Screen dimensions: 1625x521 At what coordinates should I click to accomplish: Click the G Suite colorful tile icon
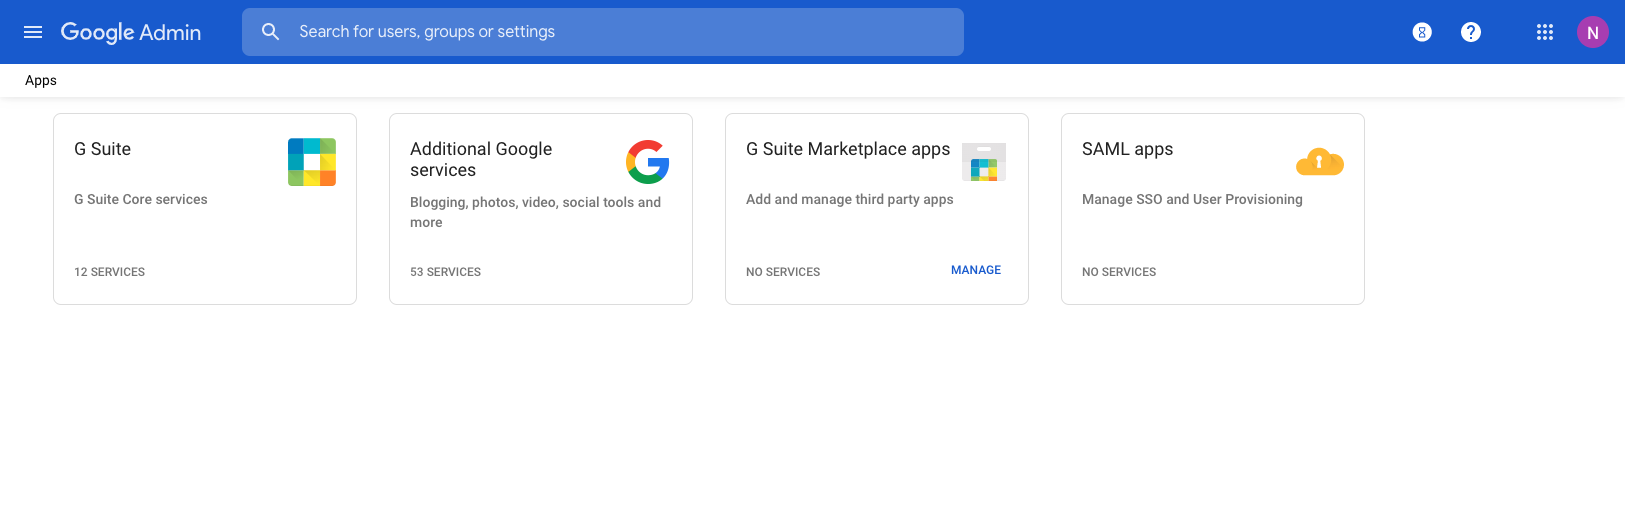[x=312, y=162]
